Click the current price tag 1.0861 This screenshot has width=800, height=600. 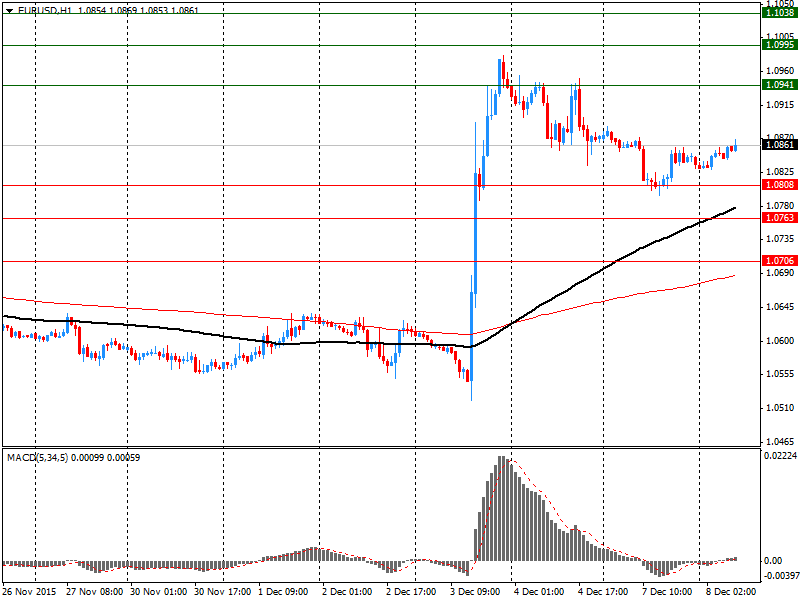coord(779,145)
